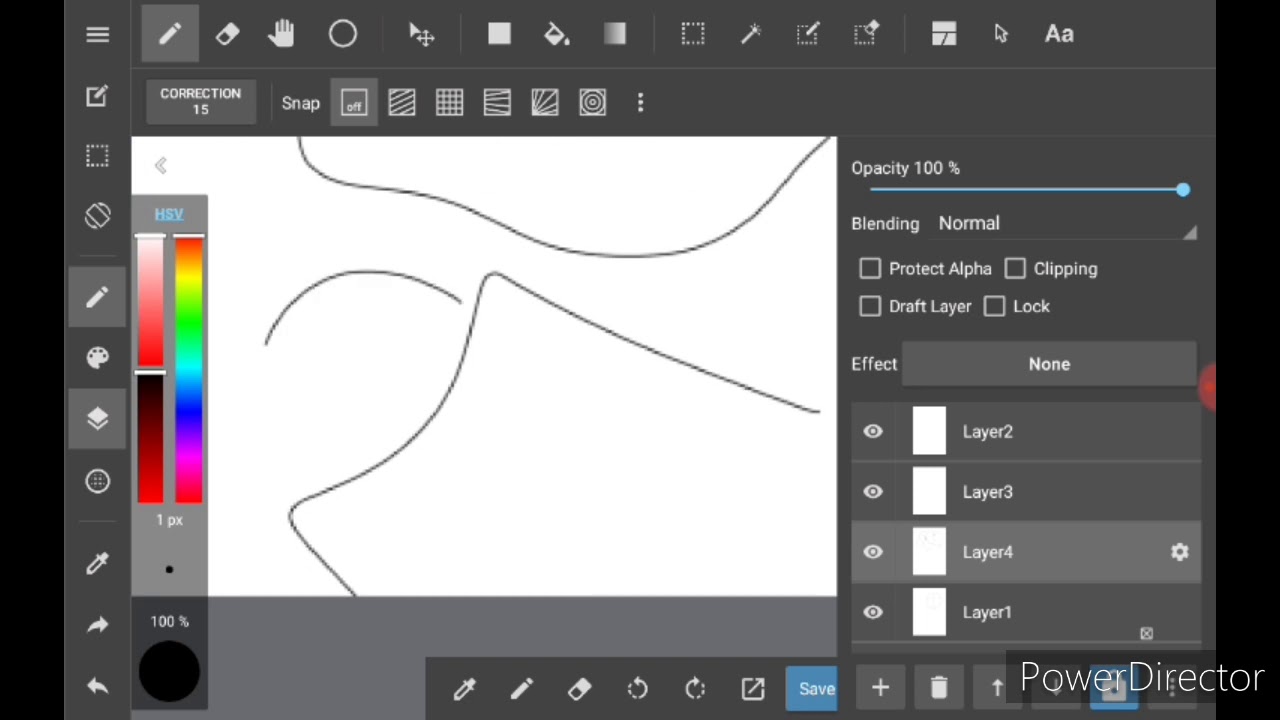Screen dimensions: 1280x720
Task: Enable the radial snap guide
Action: pyautogui.click(x=592, y=102)
